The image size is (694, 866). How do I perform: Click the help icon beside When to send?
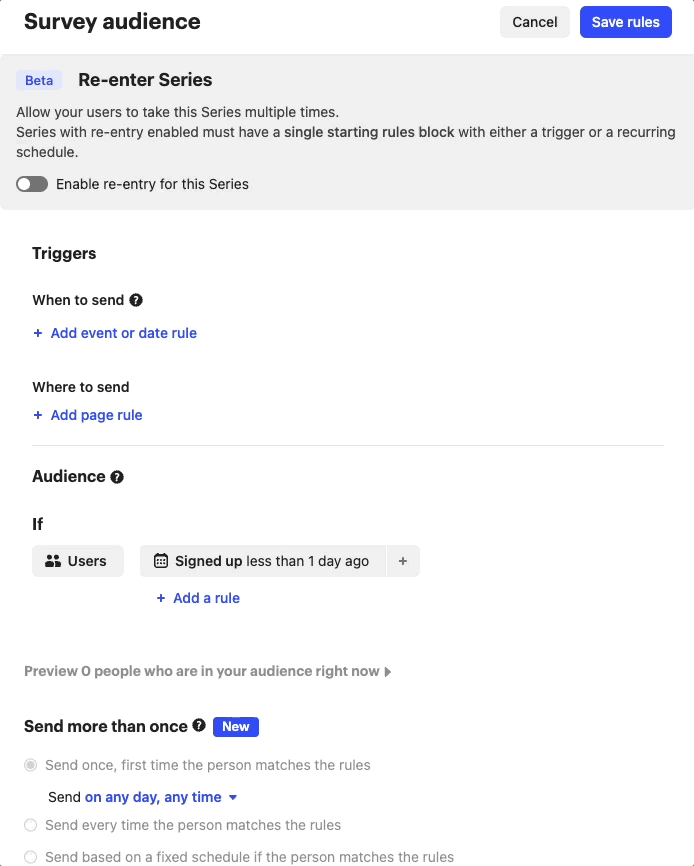pos(136,300)
